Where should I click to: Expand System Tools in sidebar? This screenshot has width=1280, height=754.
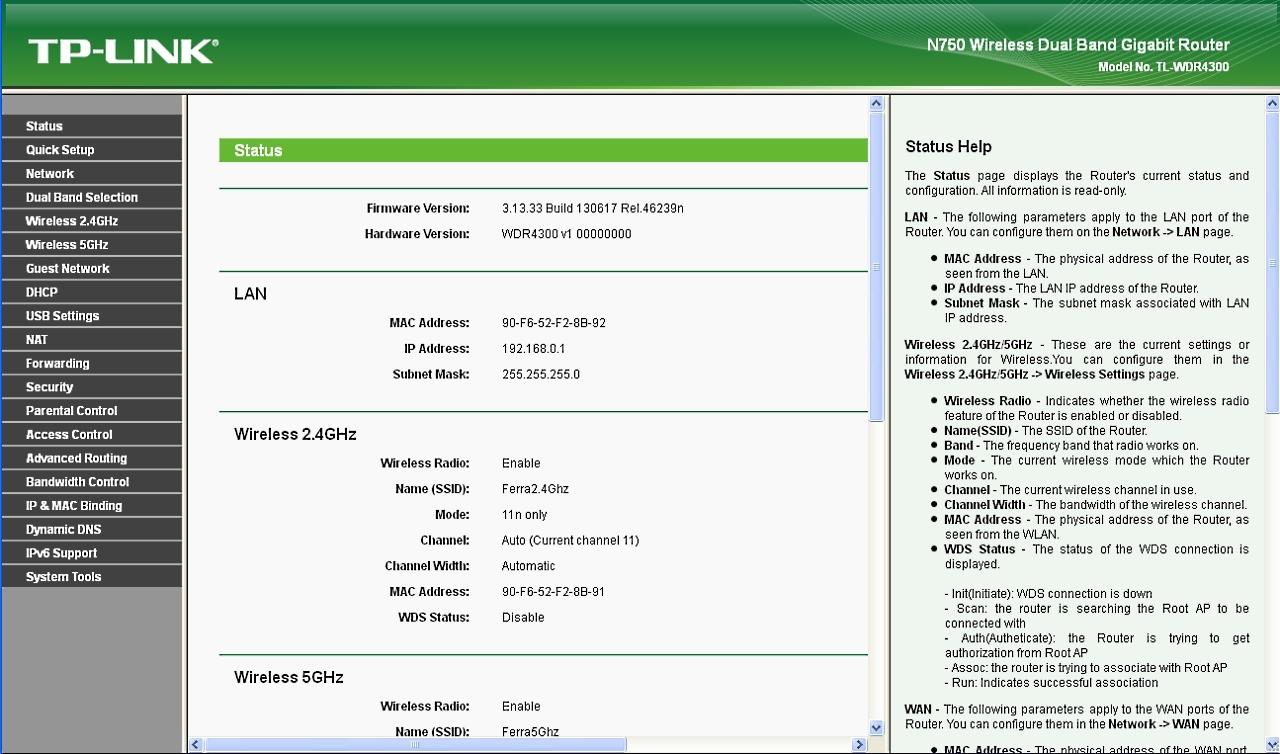coord(64,577)
